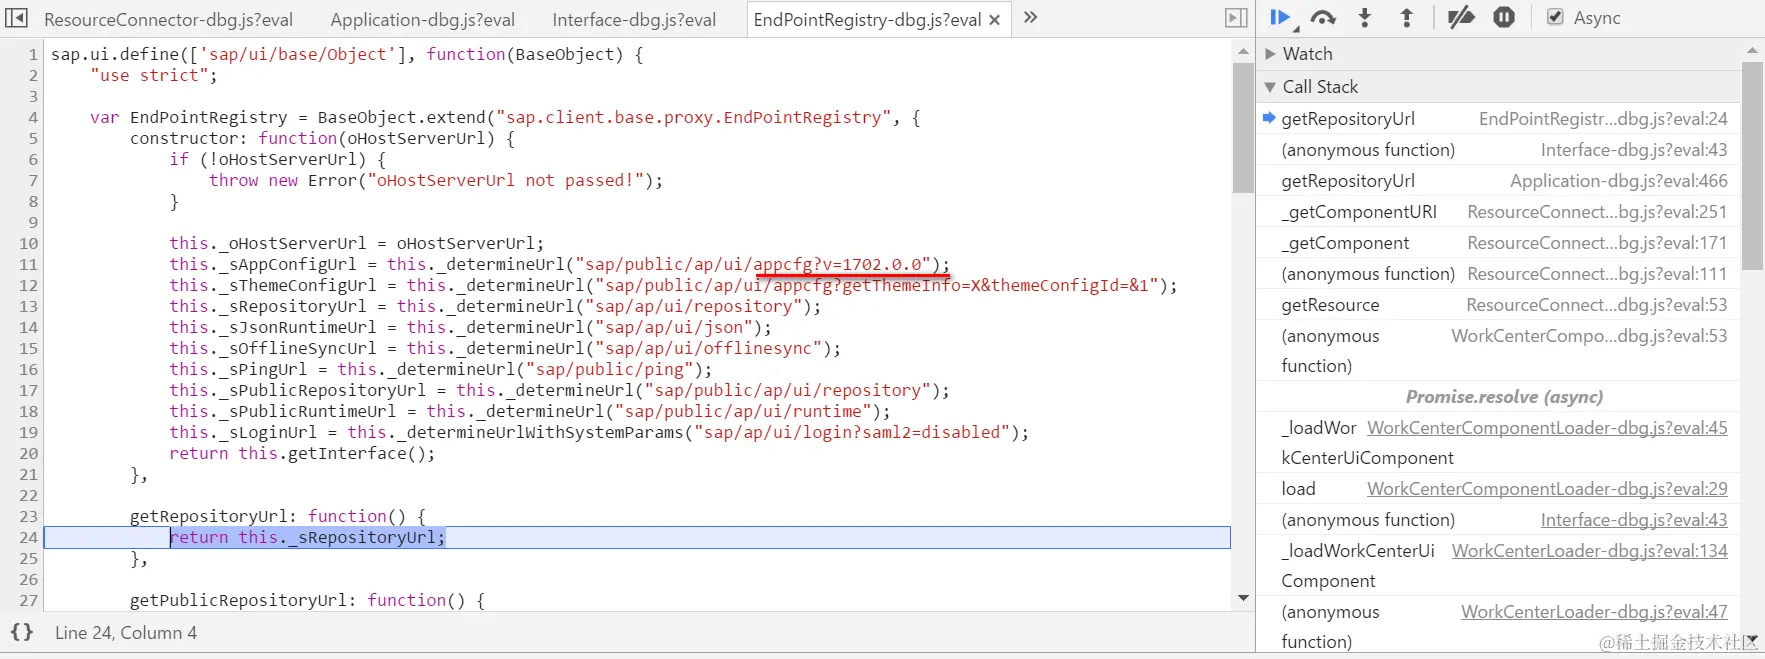Click line number 11 in gutter

(x=28, y=265)
